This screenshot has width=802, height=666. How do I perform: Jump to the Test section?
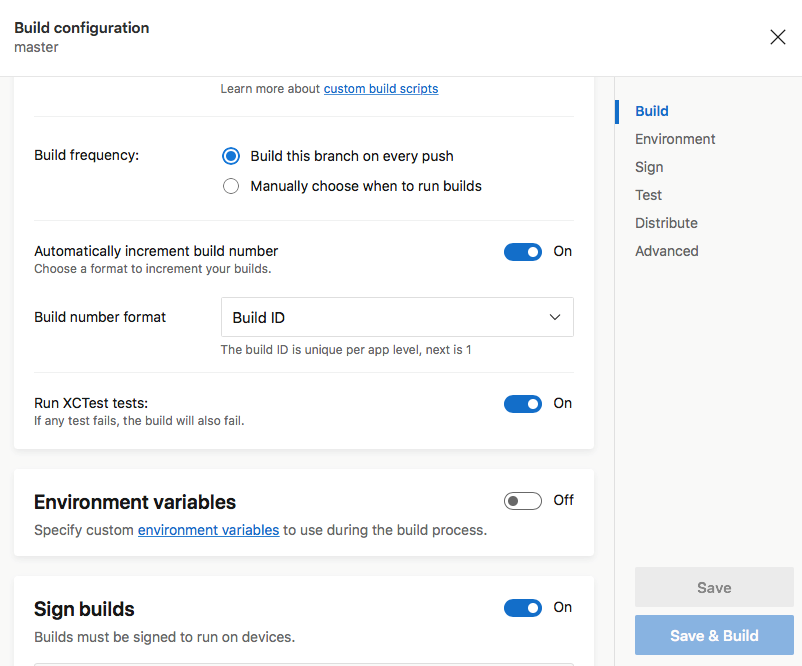pos(648,195)
